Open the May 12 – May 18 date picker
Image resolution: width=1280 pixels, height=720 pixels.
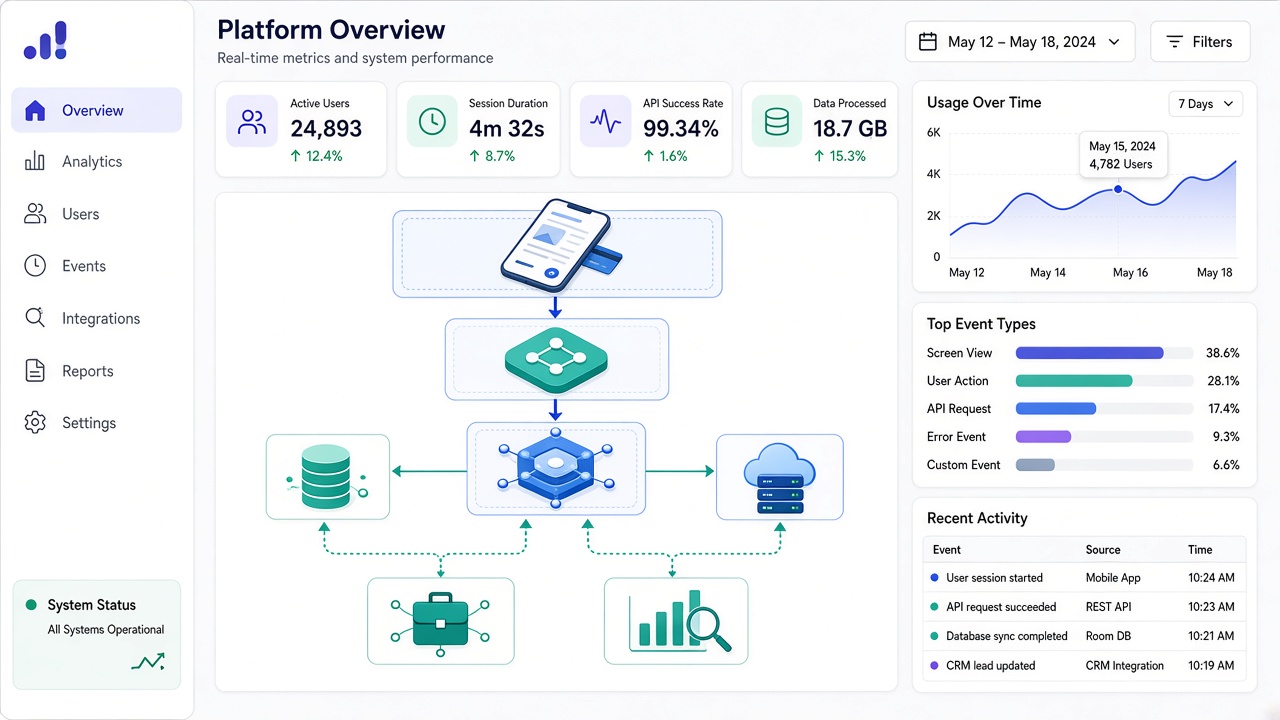coord(1020,42)
